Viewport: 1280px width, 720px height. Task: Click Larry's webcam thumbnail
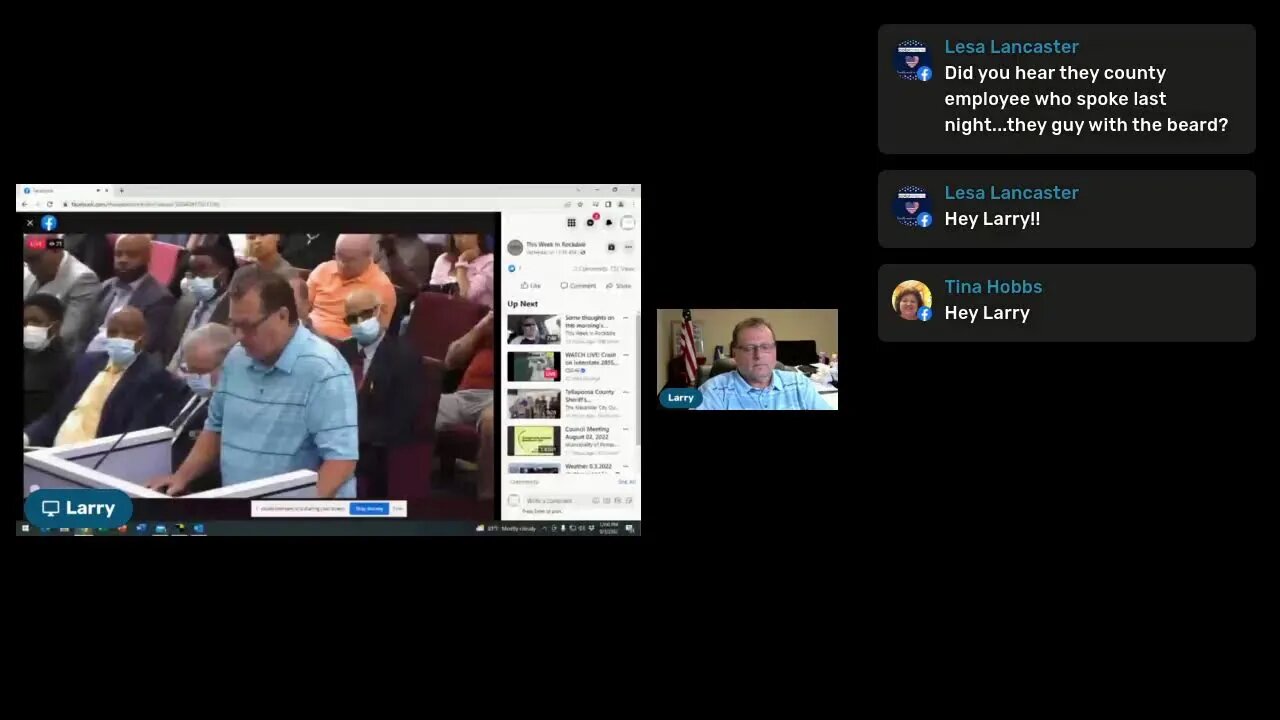coord(747,359)
